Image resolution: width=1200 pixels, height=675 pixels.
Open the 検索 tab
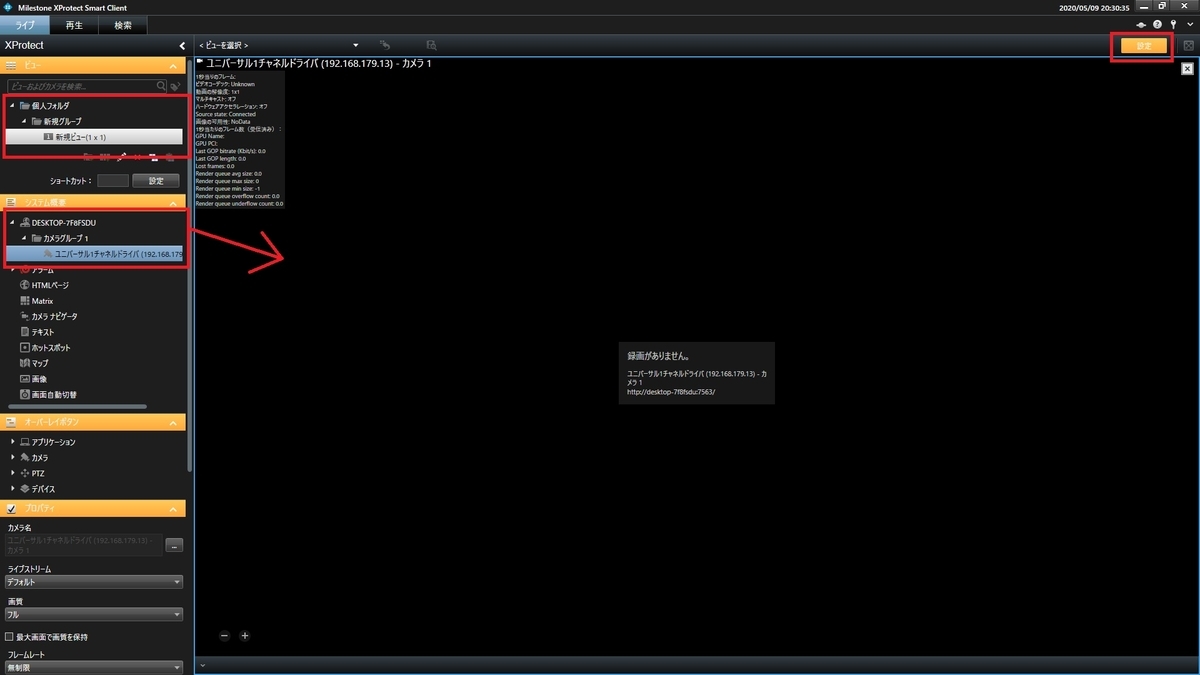pyautogui.click(x=122, y=25)
